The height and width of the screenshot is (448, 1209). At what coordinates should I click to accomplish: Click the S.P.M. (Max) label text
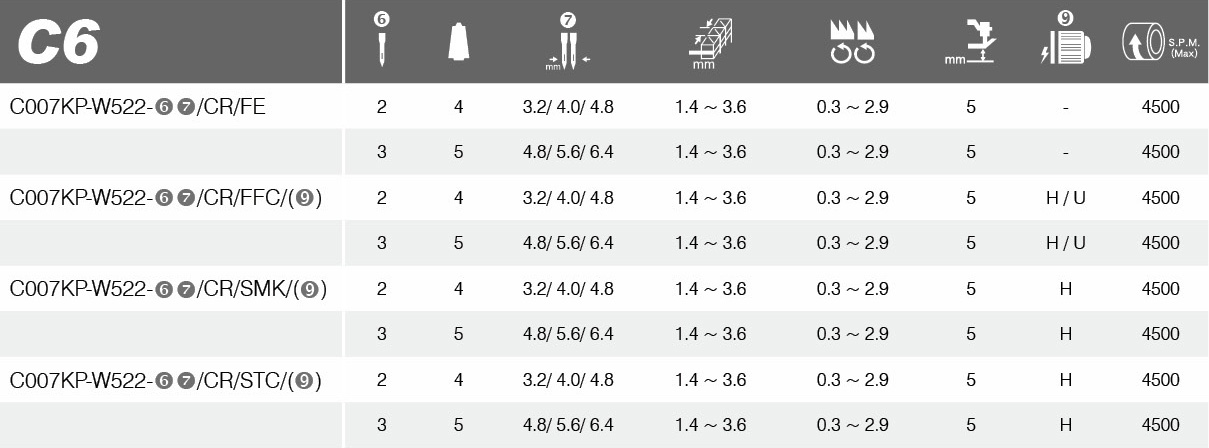[x=1183, y=46]
